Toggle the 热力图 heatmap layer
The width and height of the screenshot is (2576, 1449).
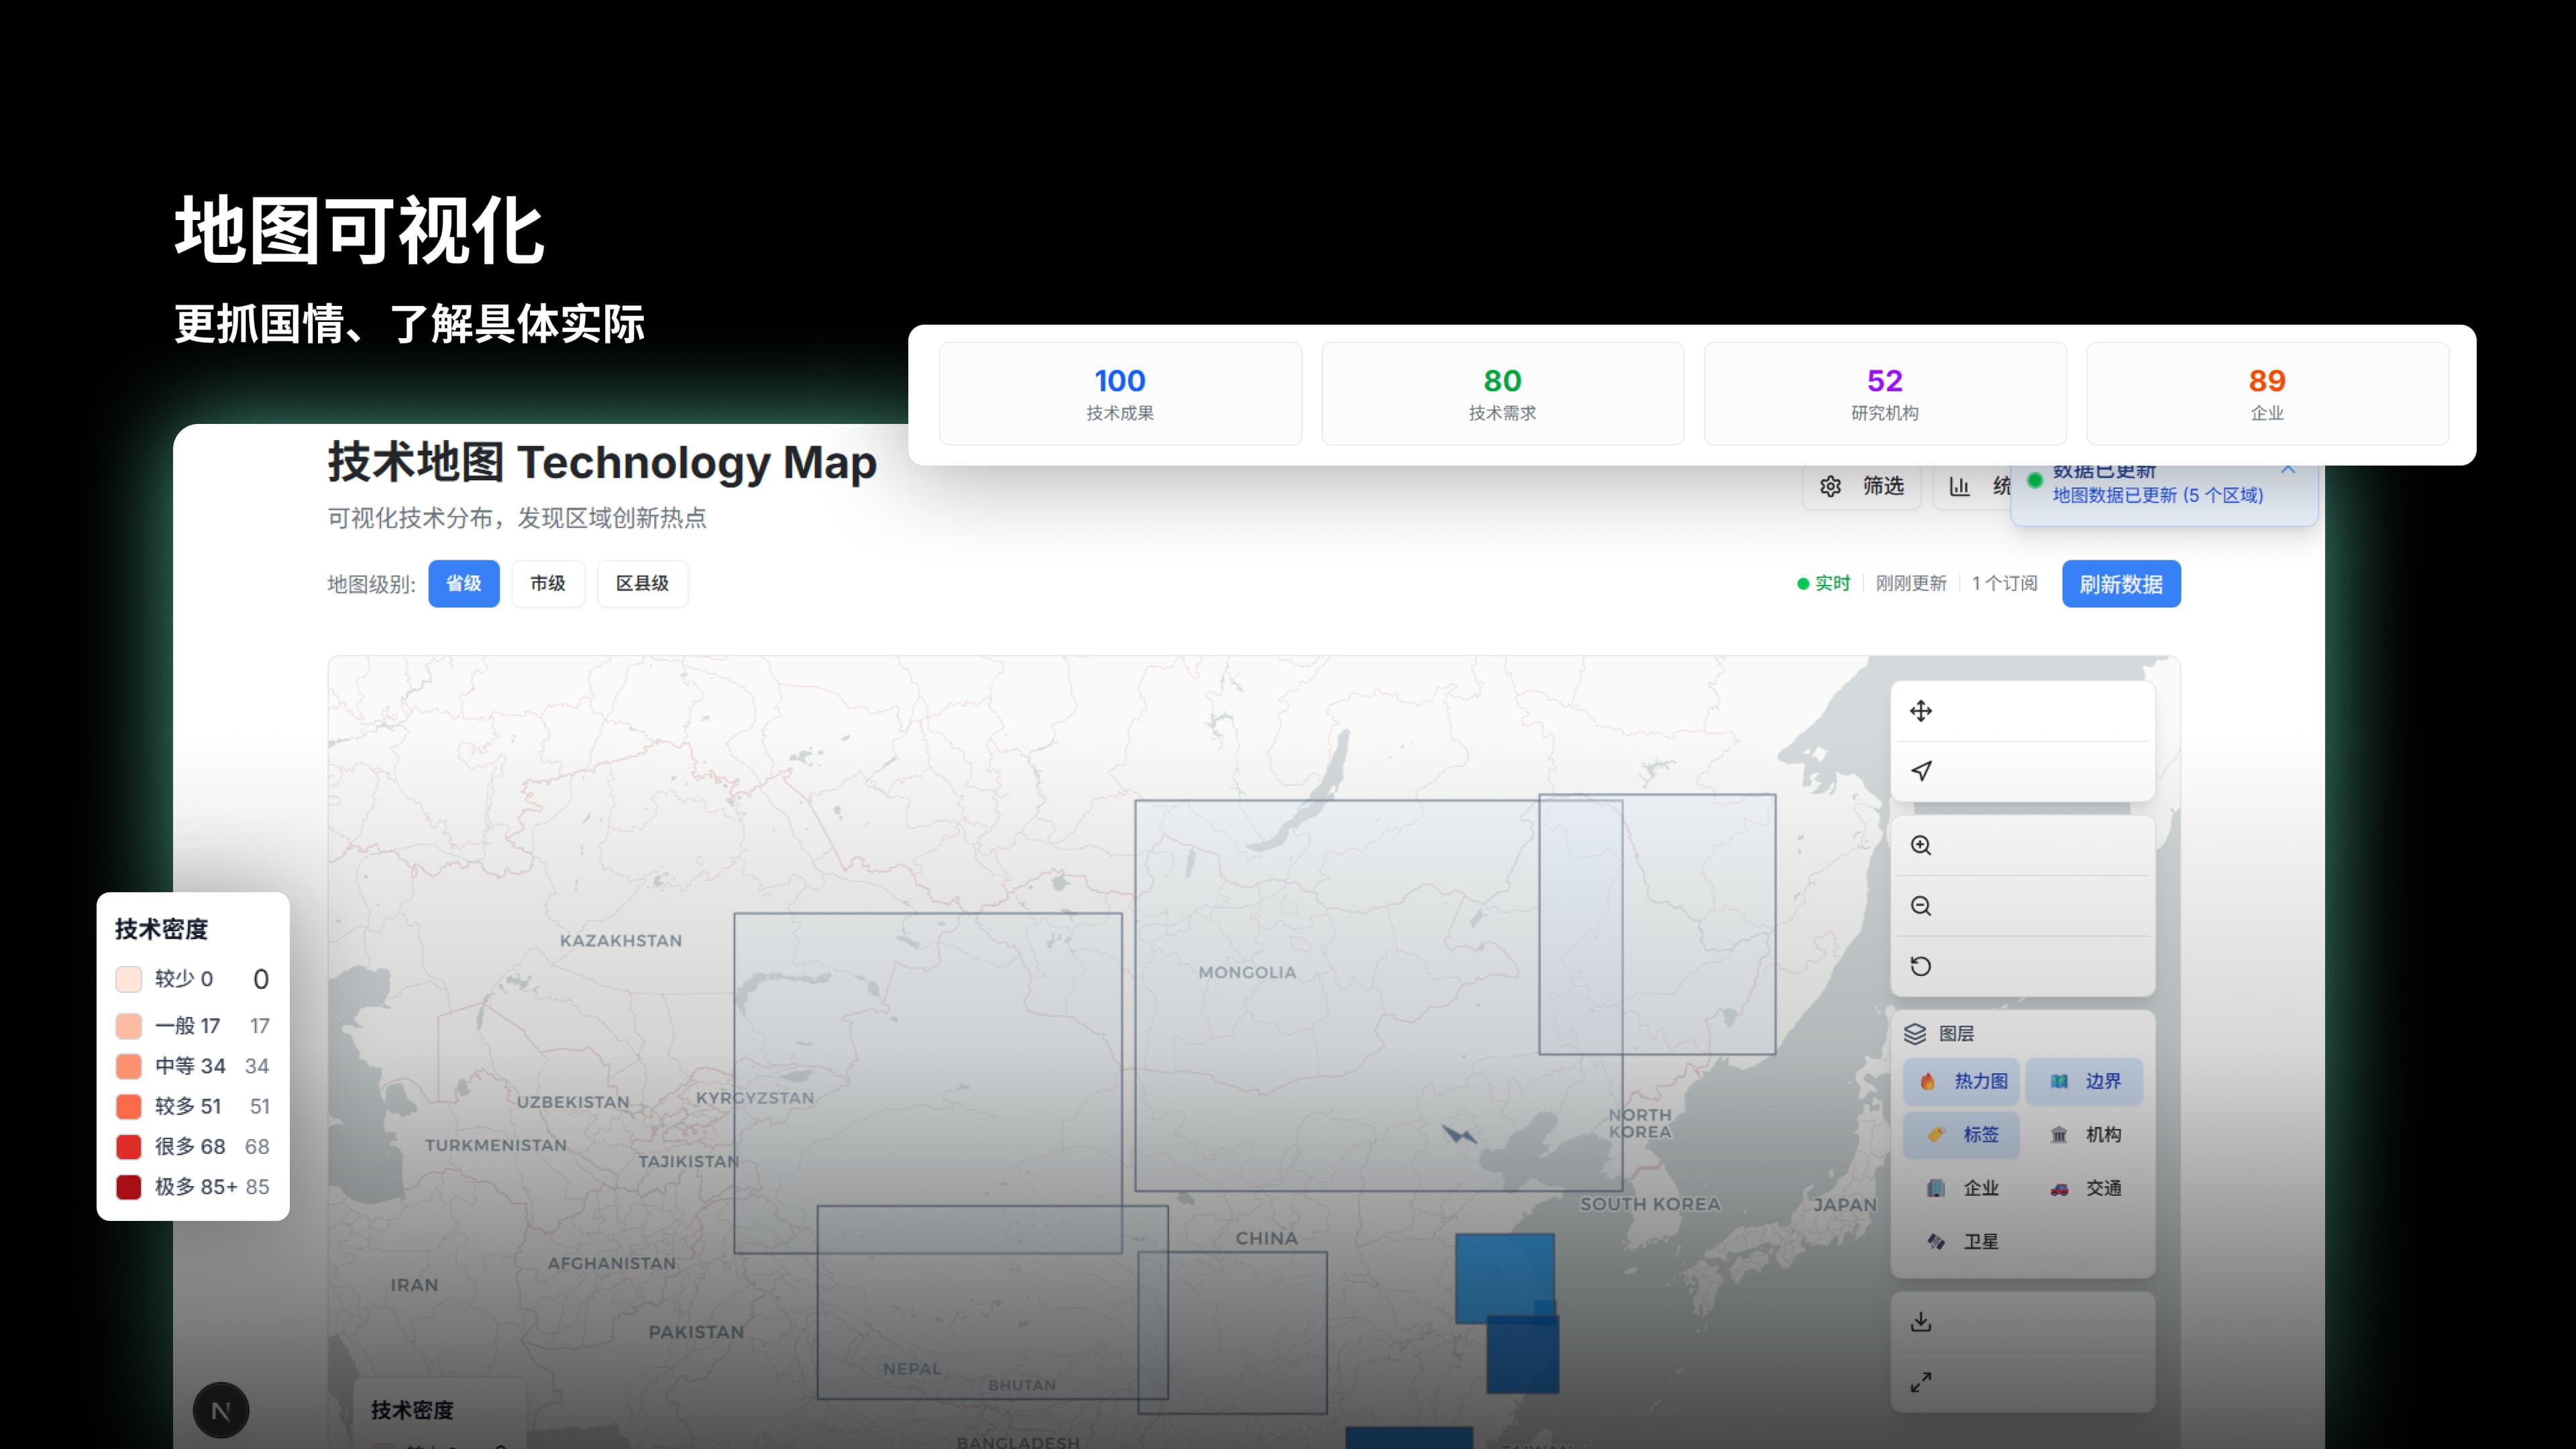(1961, 1081)
